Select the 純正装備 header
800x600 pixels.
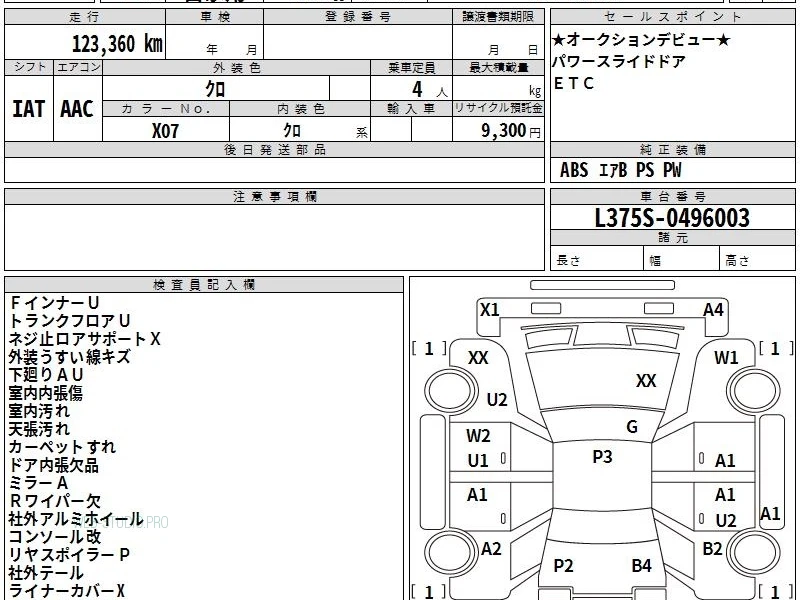(672, 149)
